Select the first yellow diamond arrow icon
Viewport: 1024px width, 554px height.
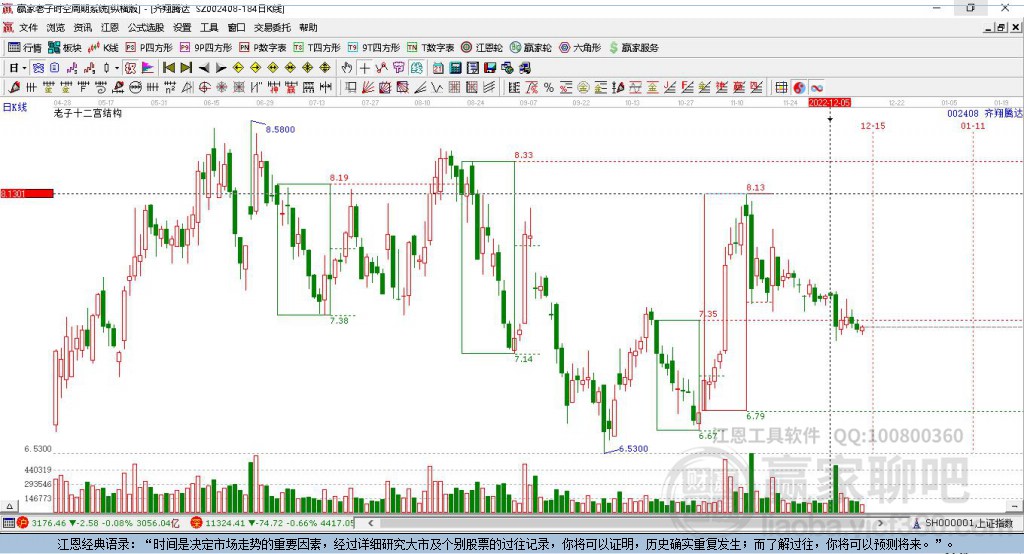point(238,68)
